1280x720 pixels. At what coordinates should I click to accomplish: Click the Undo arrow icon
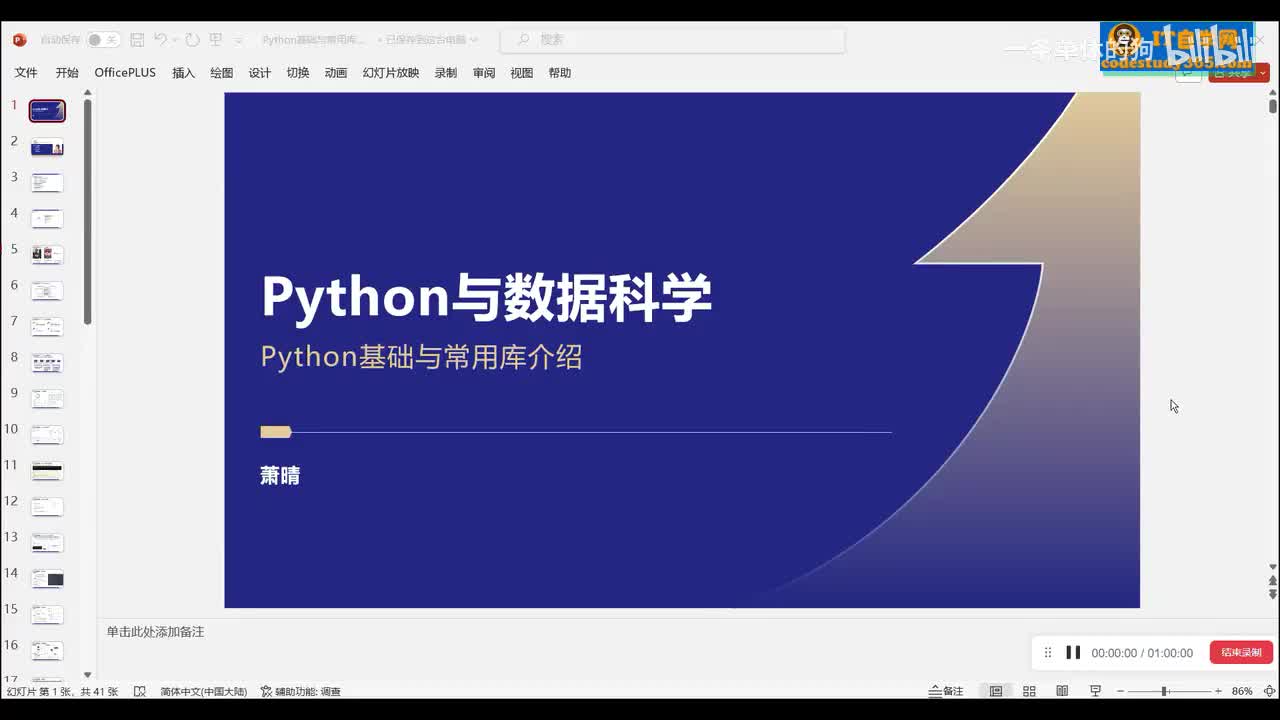point(160,40)
